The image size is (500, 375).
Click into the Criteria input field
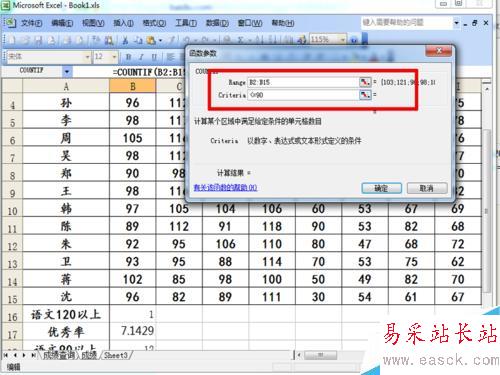click(303, 95)
